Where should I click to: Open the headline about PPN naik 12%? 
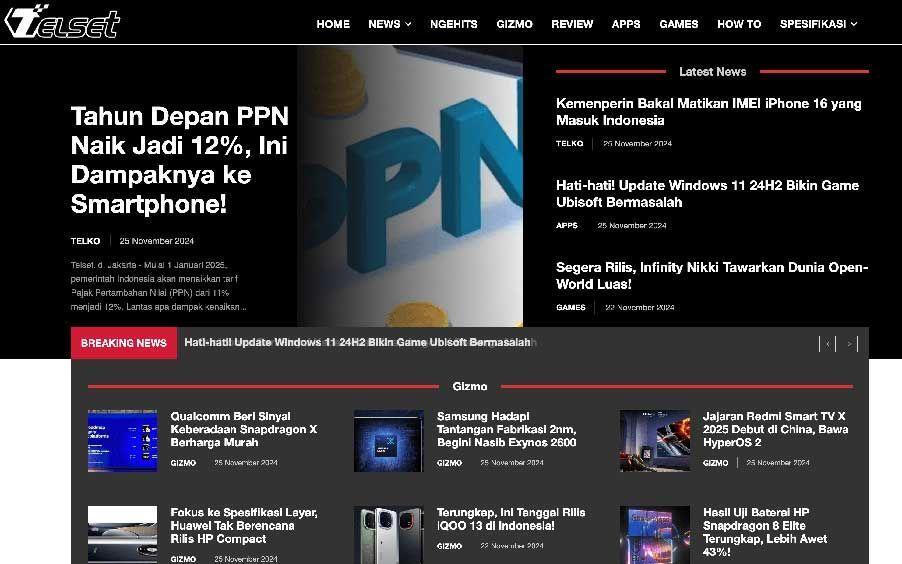pyautogui.click(x=179, y=160)
